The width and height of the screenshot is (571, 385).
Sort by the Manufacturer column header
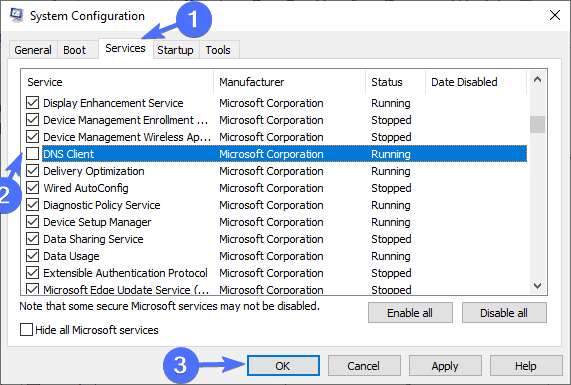coord(290,82)
